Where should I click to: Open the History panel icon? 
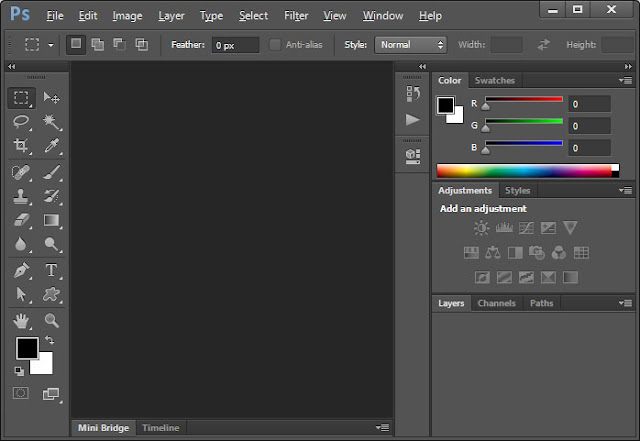click(x=413, y=94)
